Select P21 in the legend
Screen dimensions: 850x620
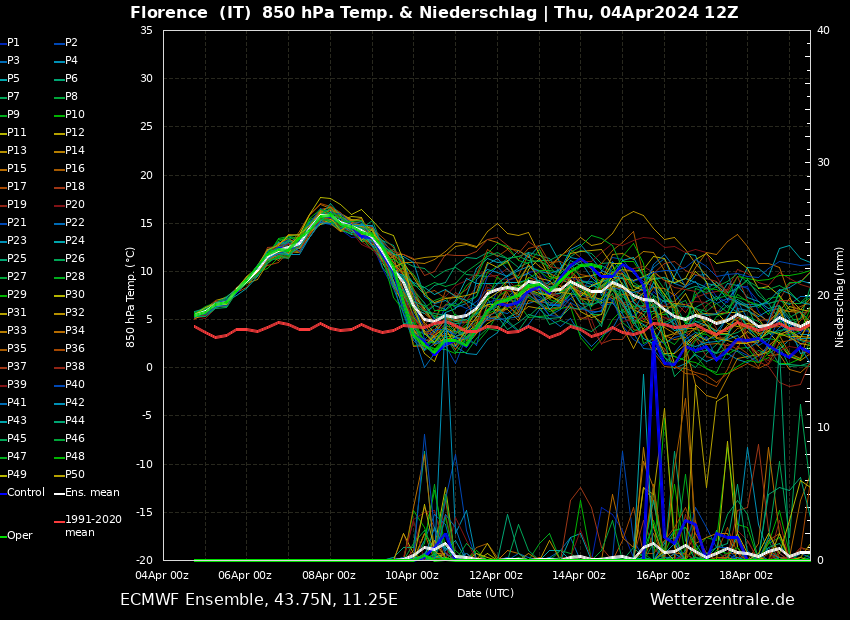[x=13, y=222]
